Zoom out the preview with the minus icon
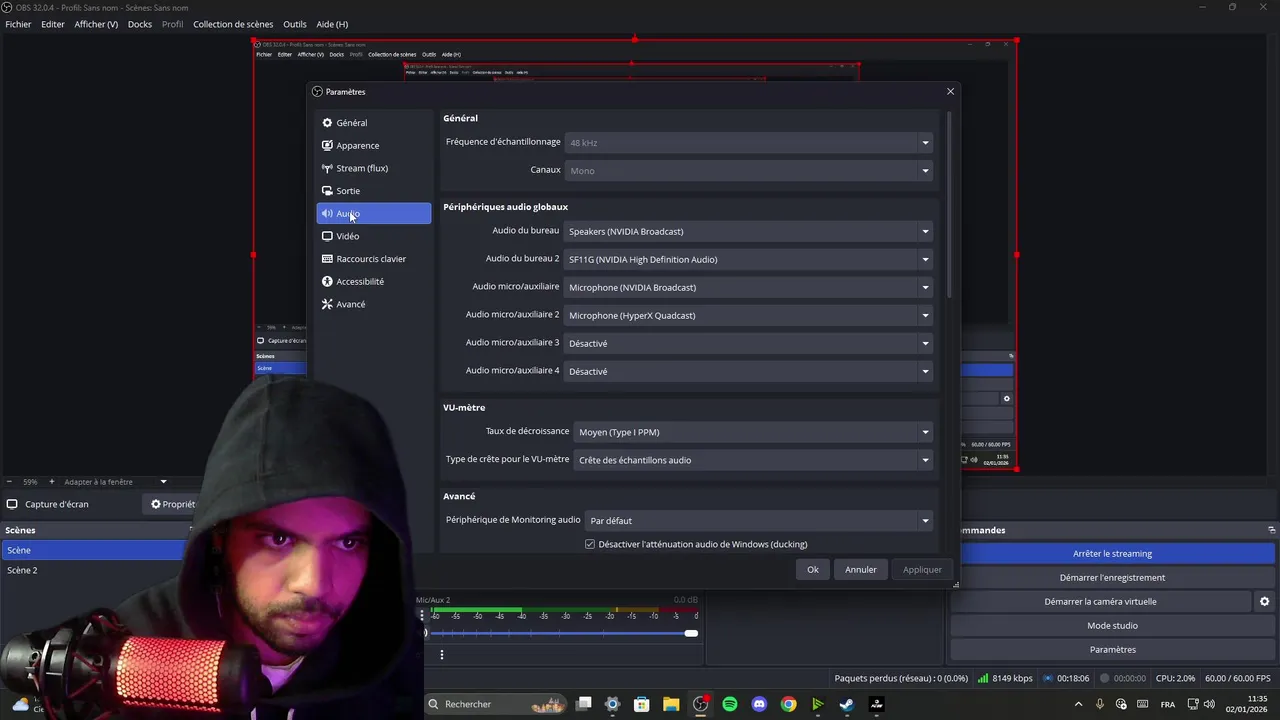Image resolution: width=1280 pixels, height=720 pixels. 9,482
